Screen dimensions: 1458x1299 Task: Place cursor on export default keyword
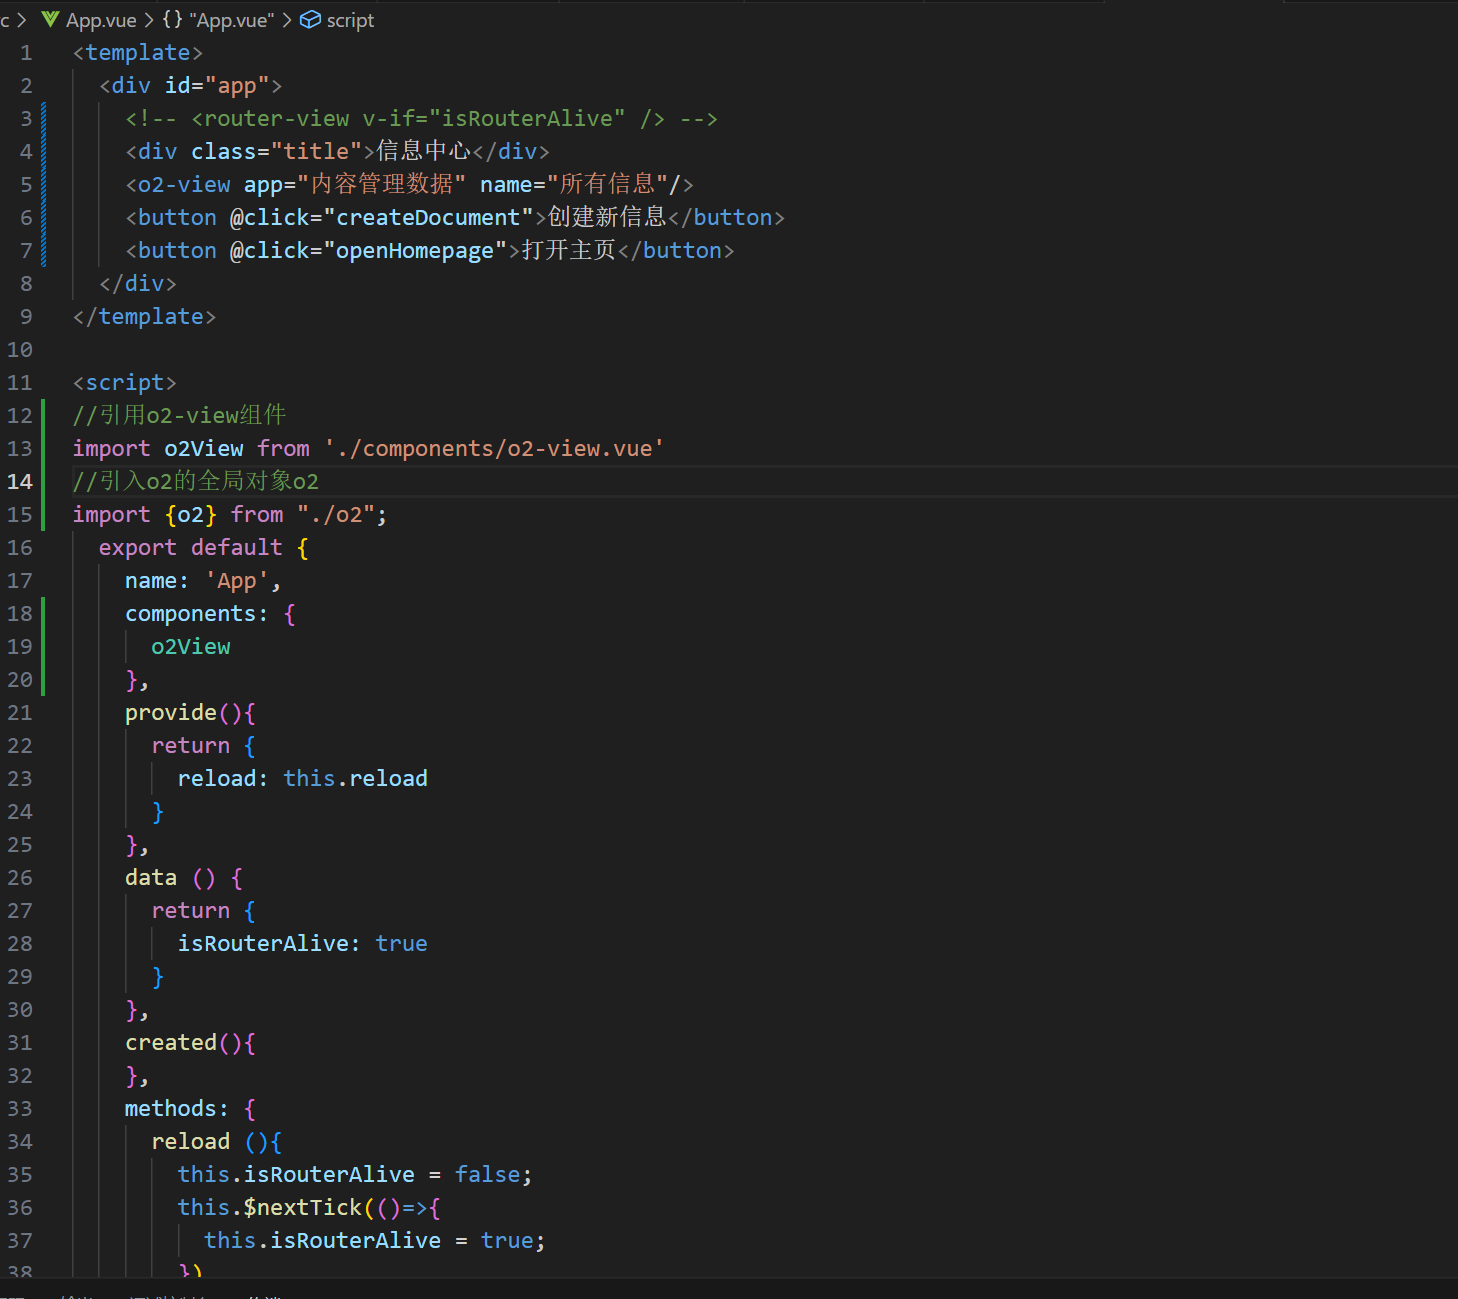coord(190,548)
